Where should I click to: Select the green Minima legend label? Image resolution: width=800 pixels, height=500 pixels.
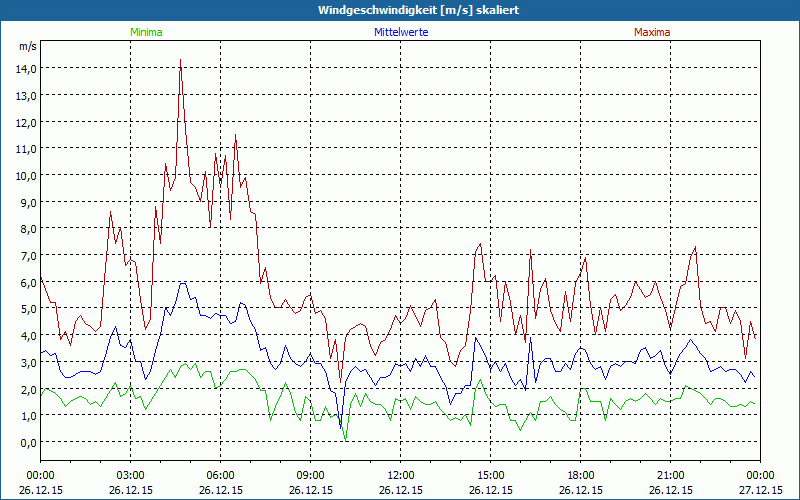(146, 32)
